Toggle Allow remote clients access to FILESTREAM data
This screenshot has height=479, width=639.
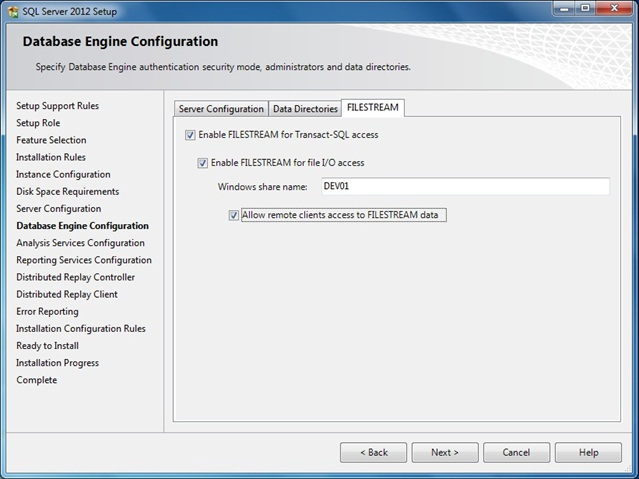234,215
